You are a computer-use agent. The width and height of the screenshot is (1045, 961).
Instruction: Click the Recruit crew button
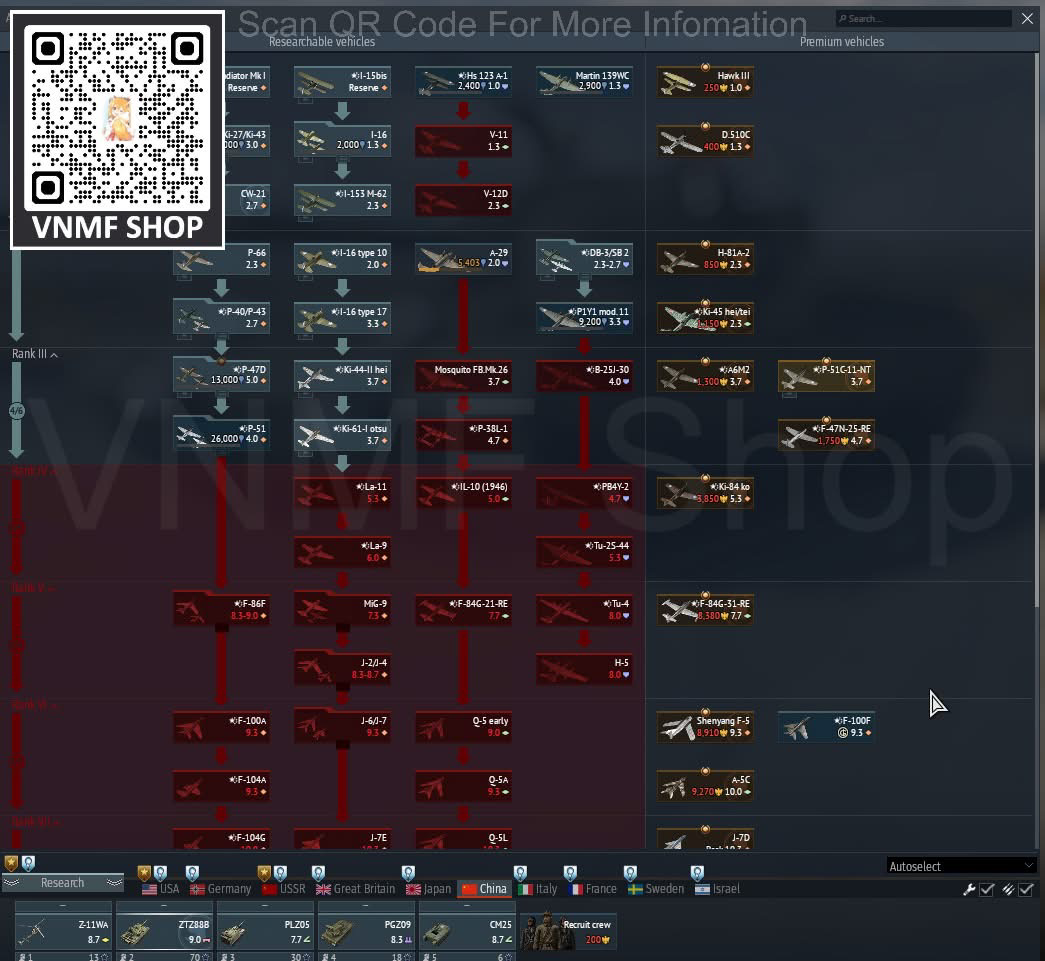click(x=568, y=932)
